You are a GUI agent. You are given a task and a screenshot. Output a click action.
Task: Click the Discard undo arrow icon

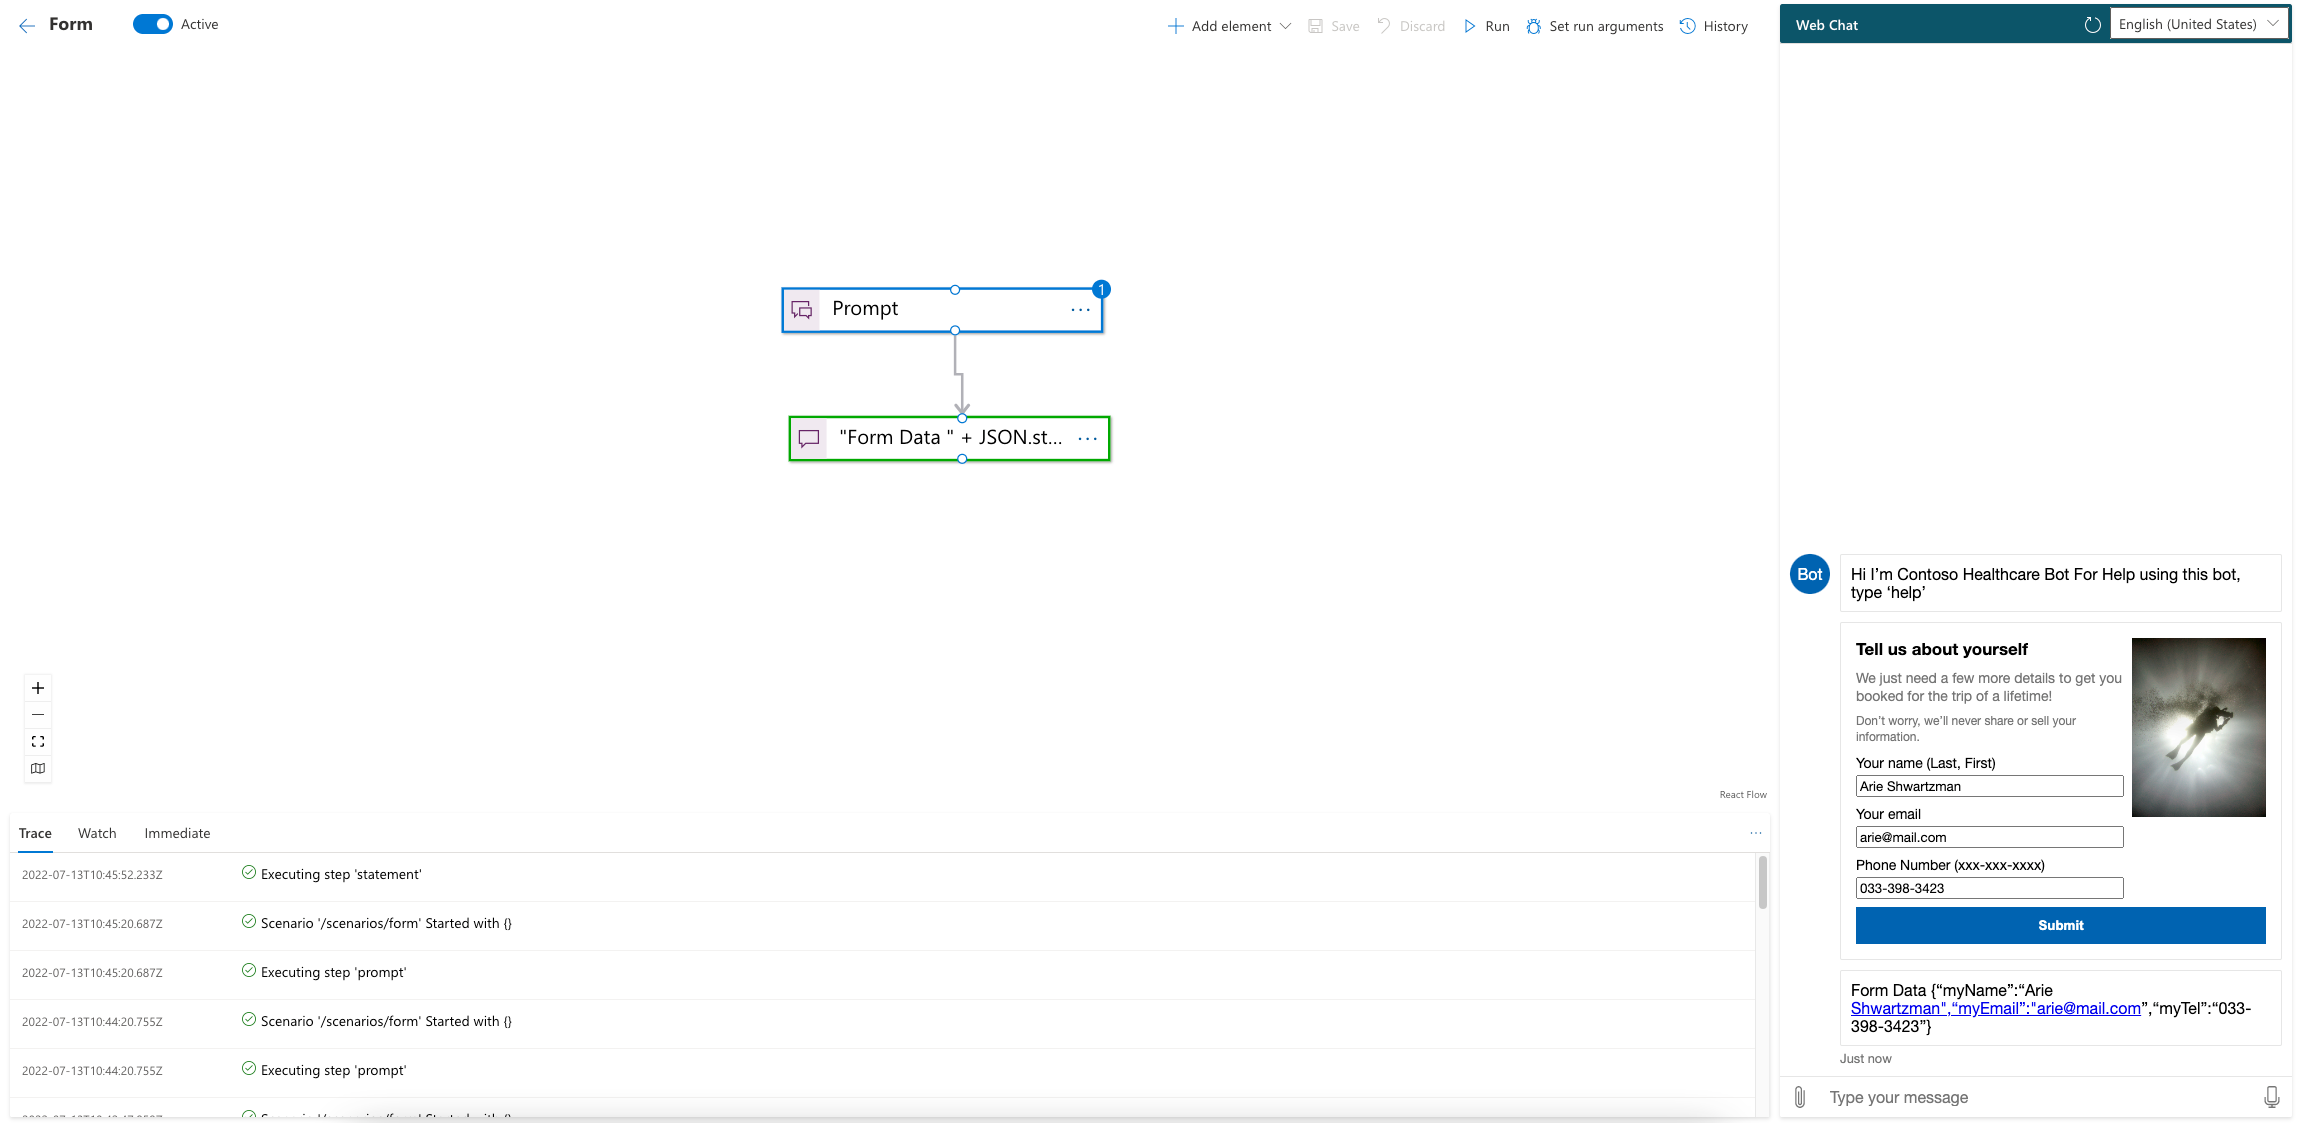tap(1384, 25)
